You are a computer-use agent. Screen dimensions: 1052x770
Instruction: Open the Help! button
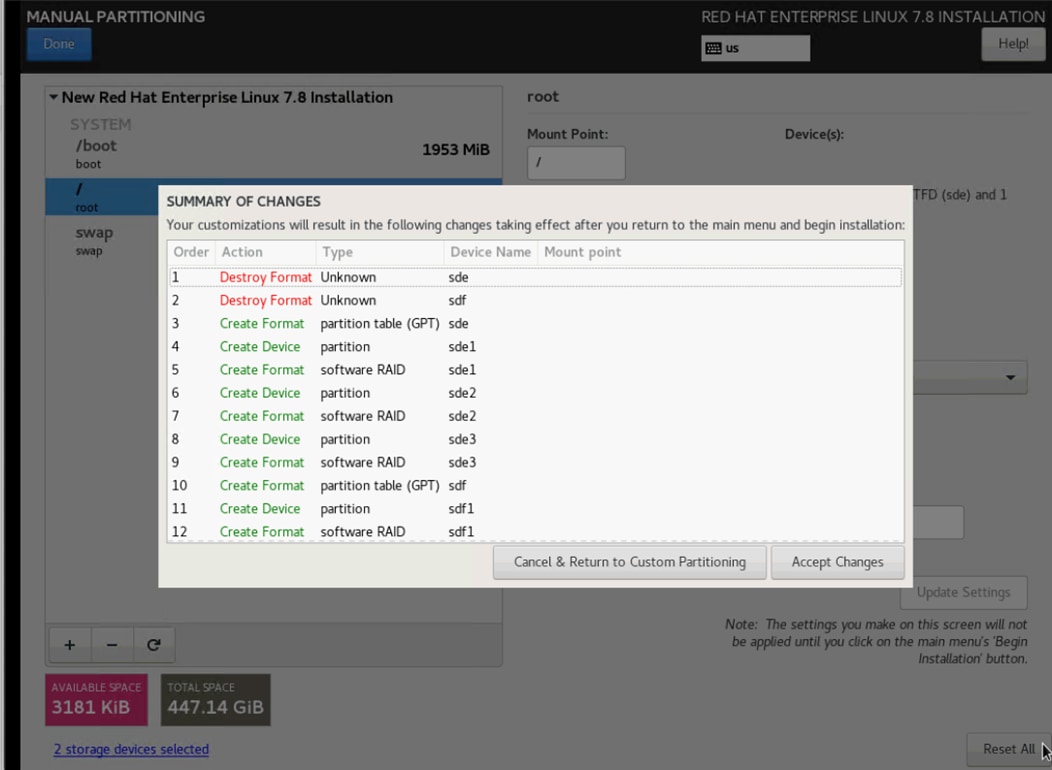(x=1012, y=44)
